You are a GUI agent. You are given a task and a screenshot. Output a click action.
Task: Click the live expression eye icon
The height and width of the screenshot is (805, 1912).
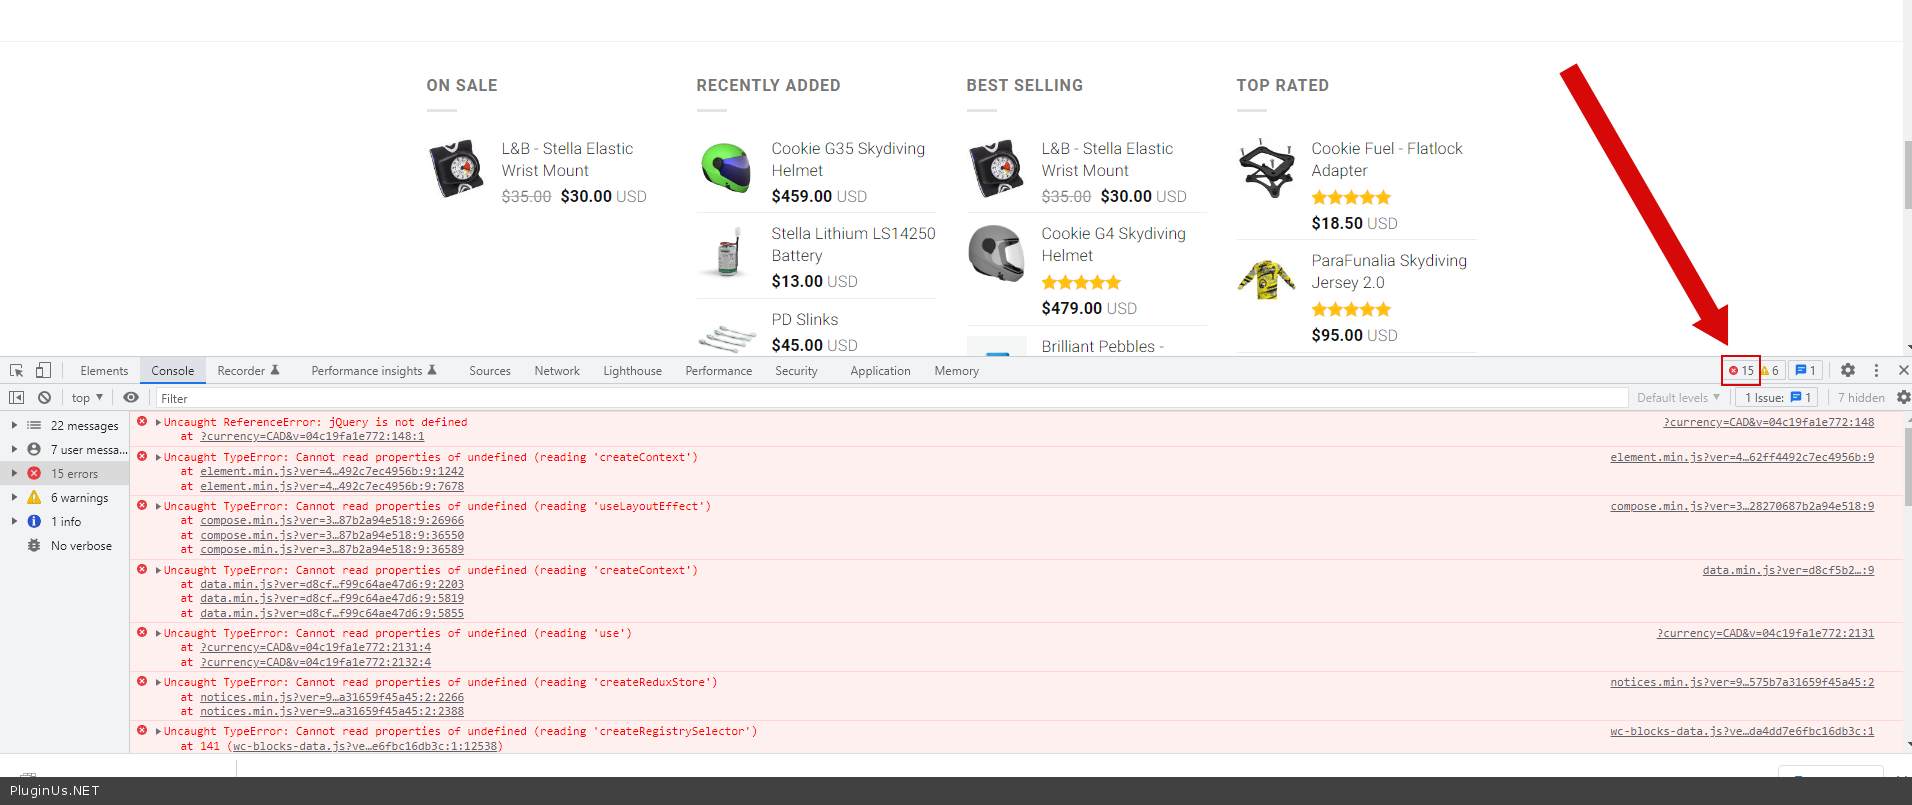pos(131,397)
